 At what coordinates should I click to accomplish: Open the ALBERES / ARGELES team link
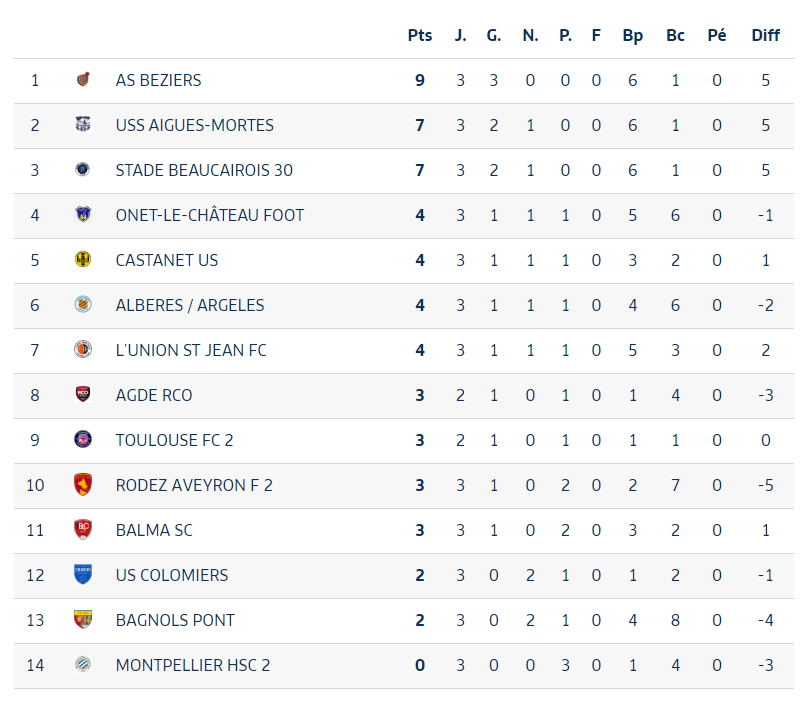[x=190, y=305]
